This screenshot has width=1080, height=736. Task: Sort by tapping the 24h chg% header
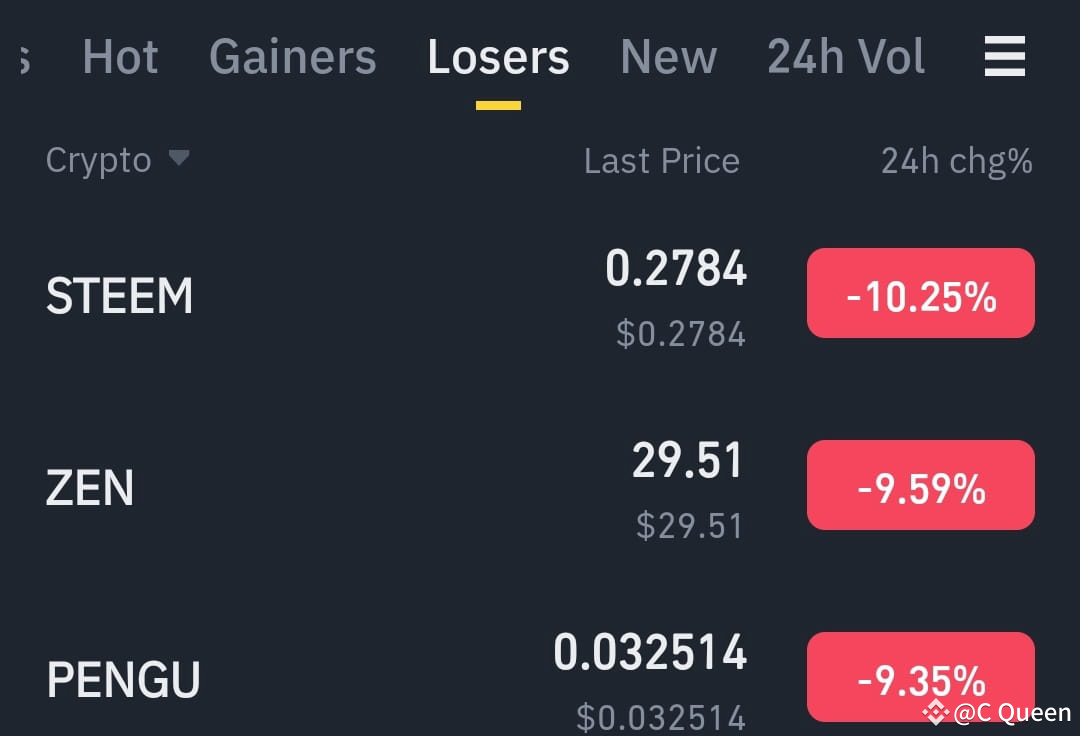[956, 159]
